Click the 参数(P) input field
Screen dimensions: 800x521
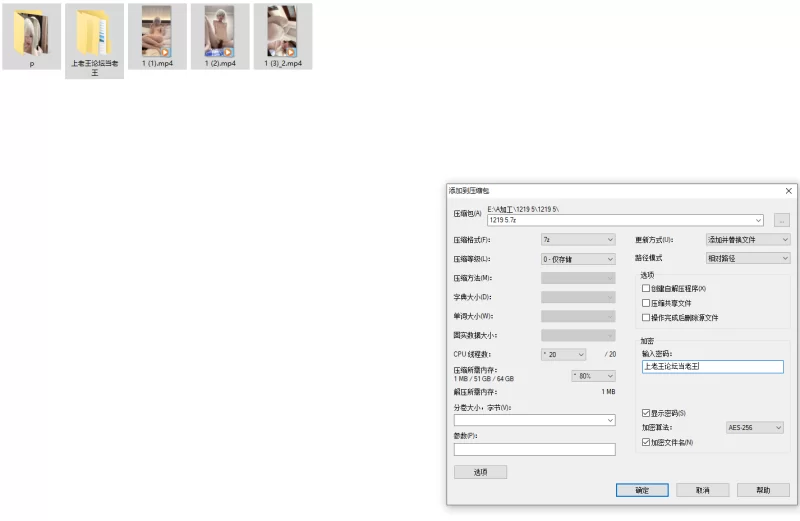(535, 449)
